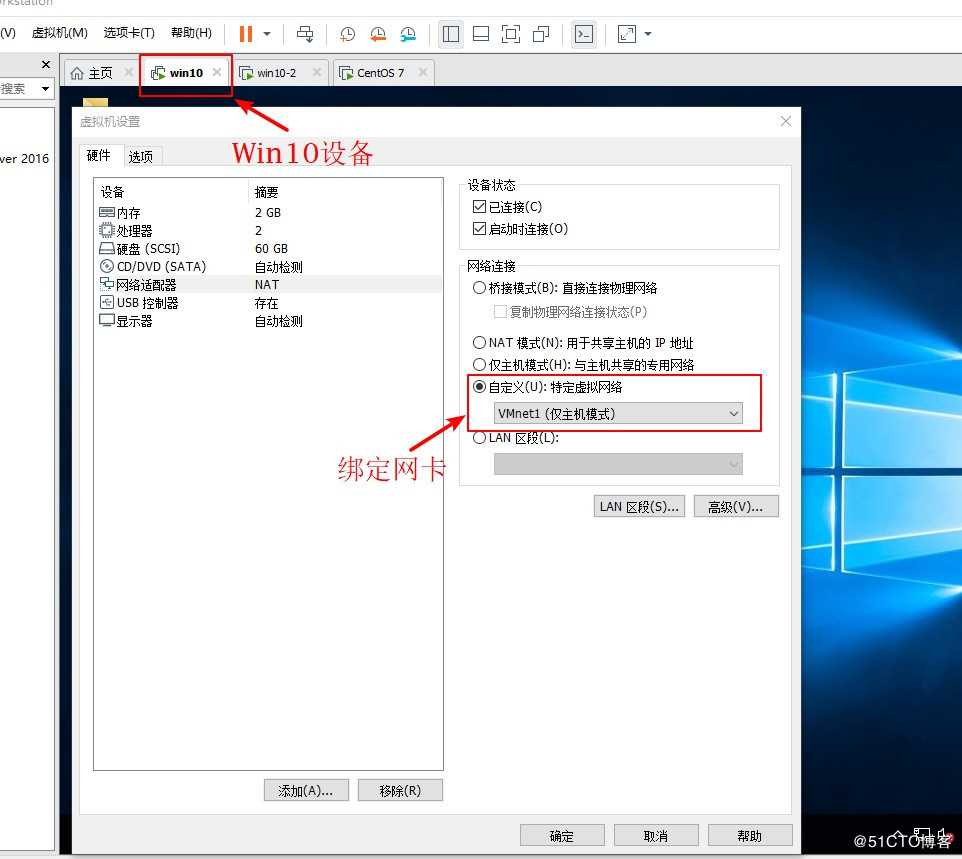962x859 pixels.
Task: Select the 硬盘 (SCSI) device row
Action: click(268, 248)
